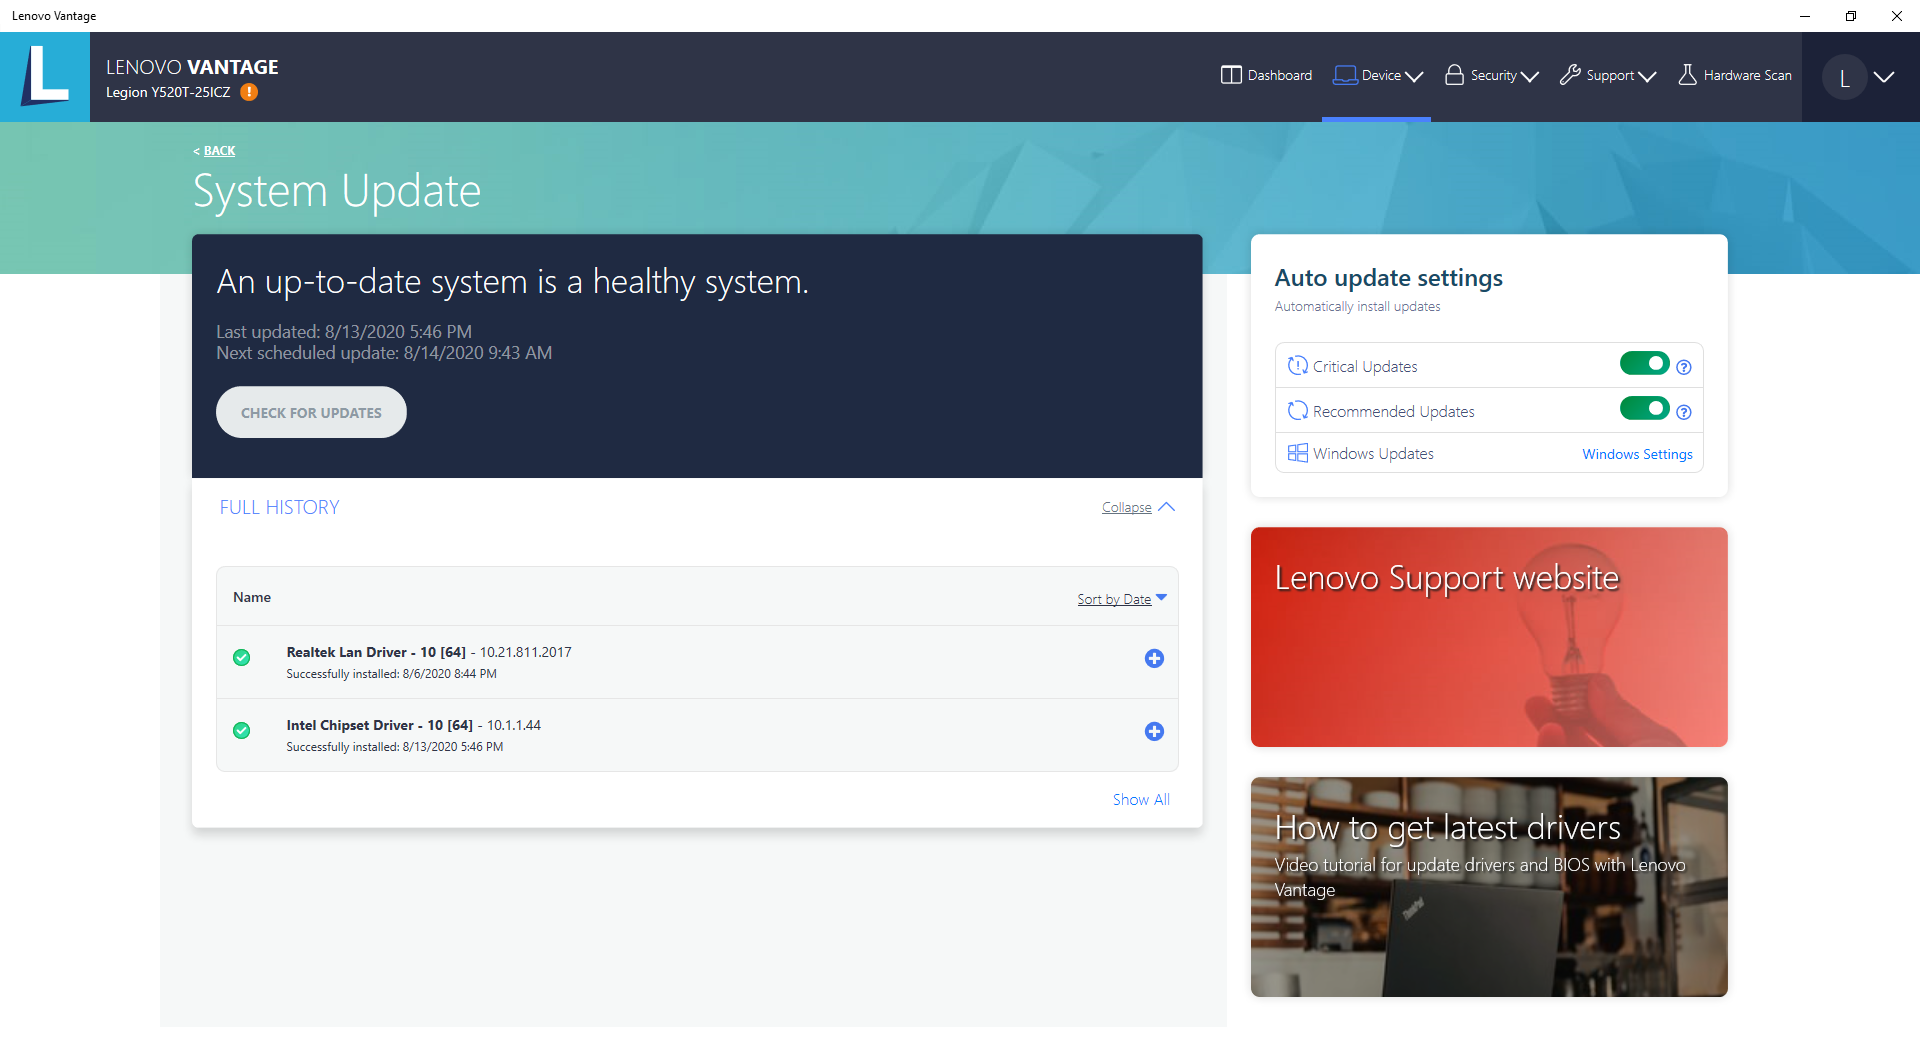The image size is (1920, 1040).
Task: Open Hardware Scan from the navigation
Action: pyautogui.click(x=1735, y=75)
